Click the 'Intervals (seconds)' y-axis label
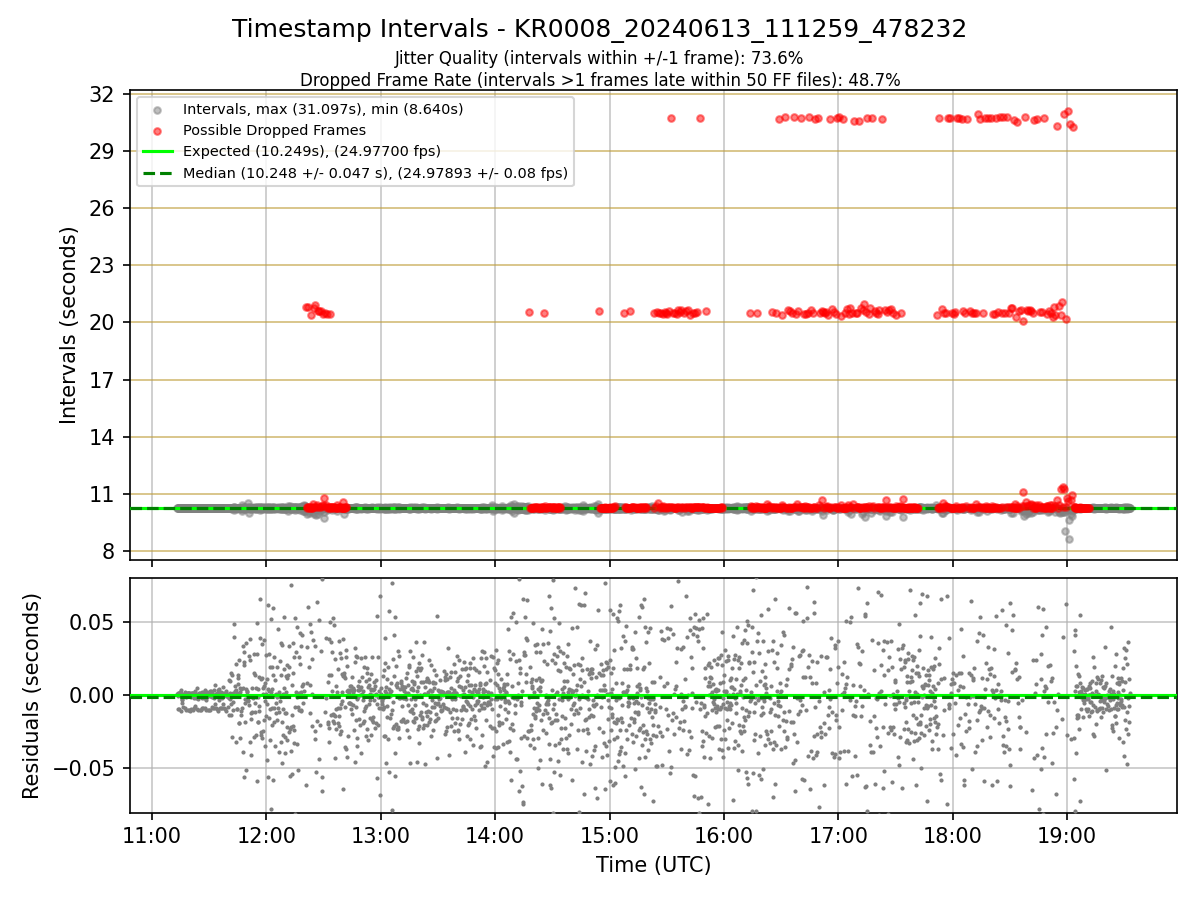1200x900 pixels. [68, 325]
